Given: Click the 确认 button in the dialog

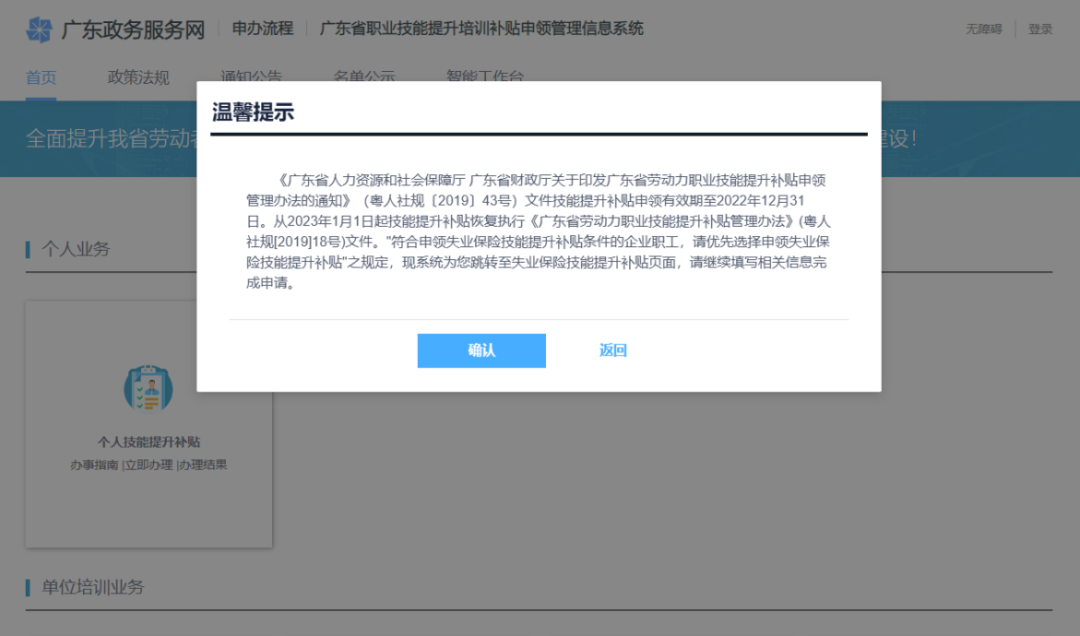Looking at the screenshot, I should (x=481, y=351).
